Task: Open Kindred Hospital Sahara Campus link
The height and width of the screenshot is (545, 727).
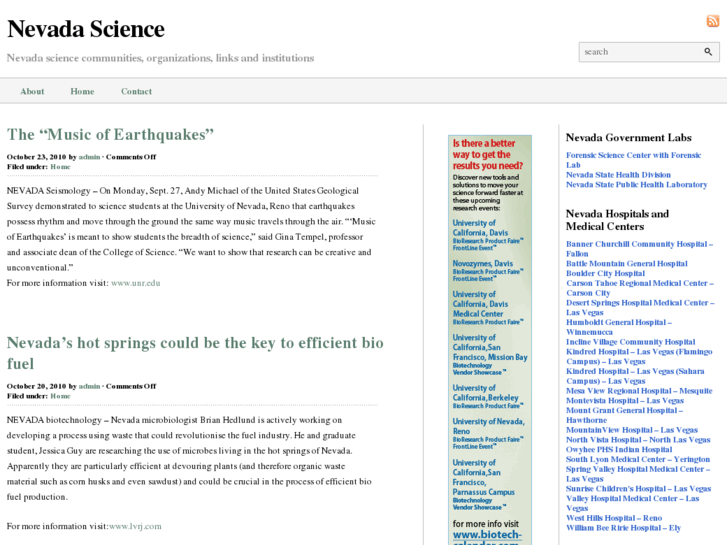Action: tap(635, 376)
